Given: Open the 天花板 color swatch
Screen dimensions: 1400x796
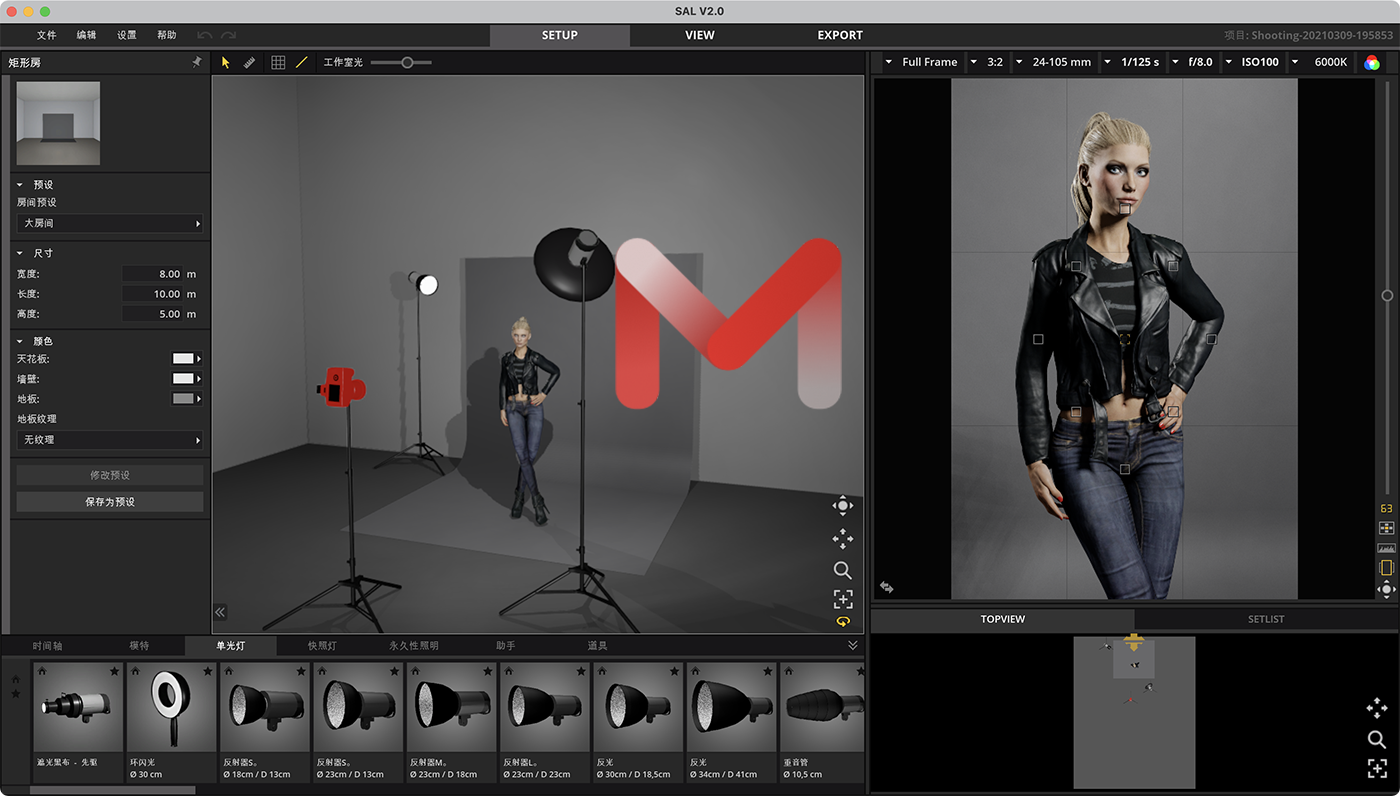Looking at the screenshot, I should tap(186, 358).
